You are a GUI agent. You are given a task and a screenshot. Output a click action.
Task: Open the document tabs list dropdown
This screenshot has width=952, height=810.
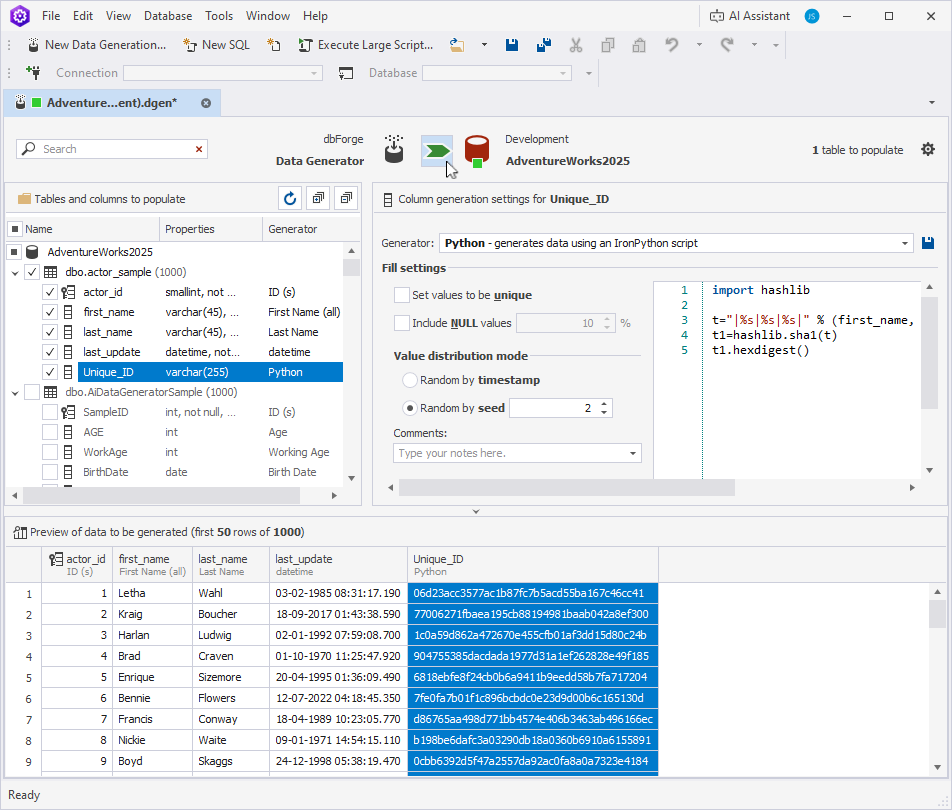pyautogui.click(x=932, y=103)
